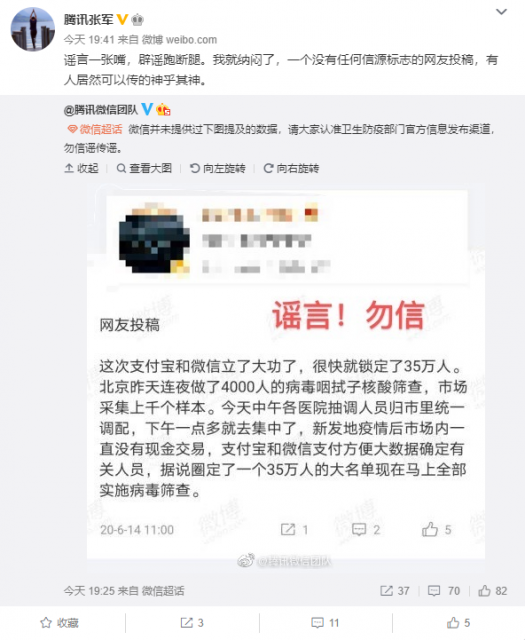Like the original post with 82 likes
525x640 pixels.
(493, 591)
